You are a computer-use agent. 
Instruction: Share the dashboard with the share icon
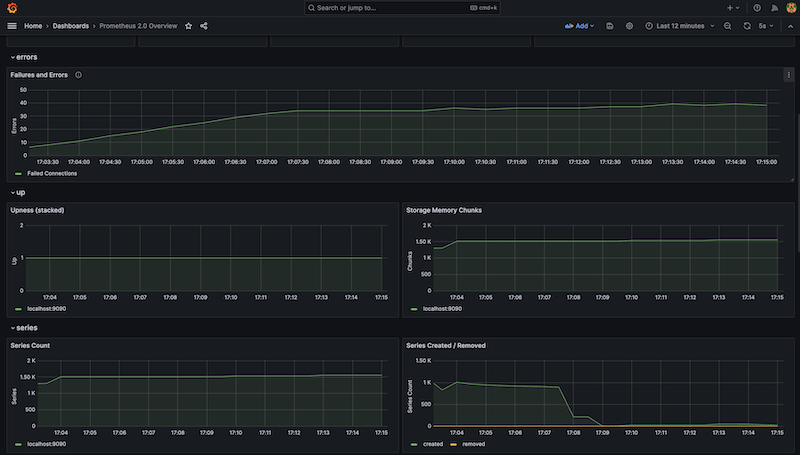pyautogui.click(x=204, y=26)
